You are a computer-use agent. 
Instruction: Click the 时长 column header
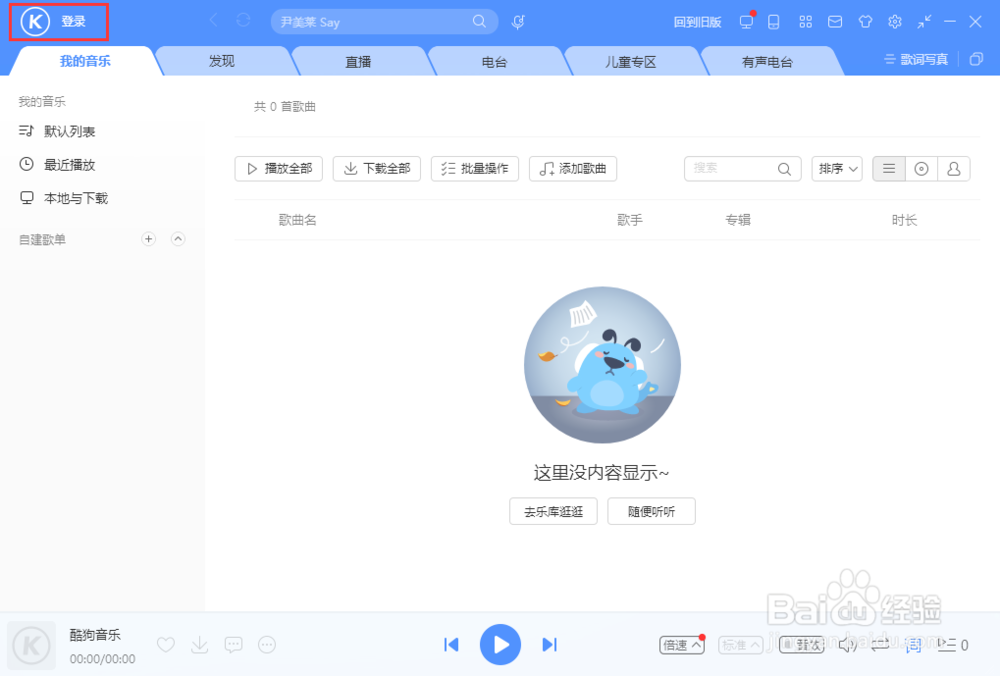tap(904, 220)
